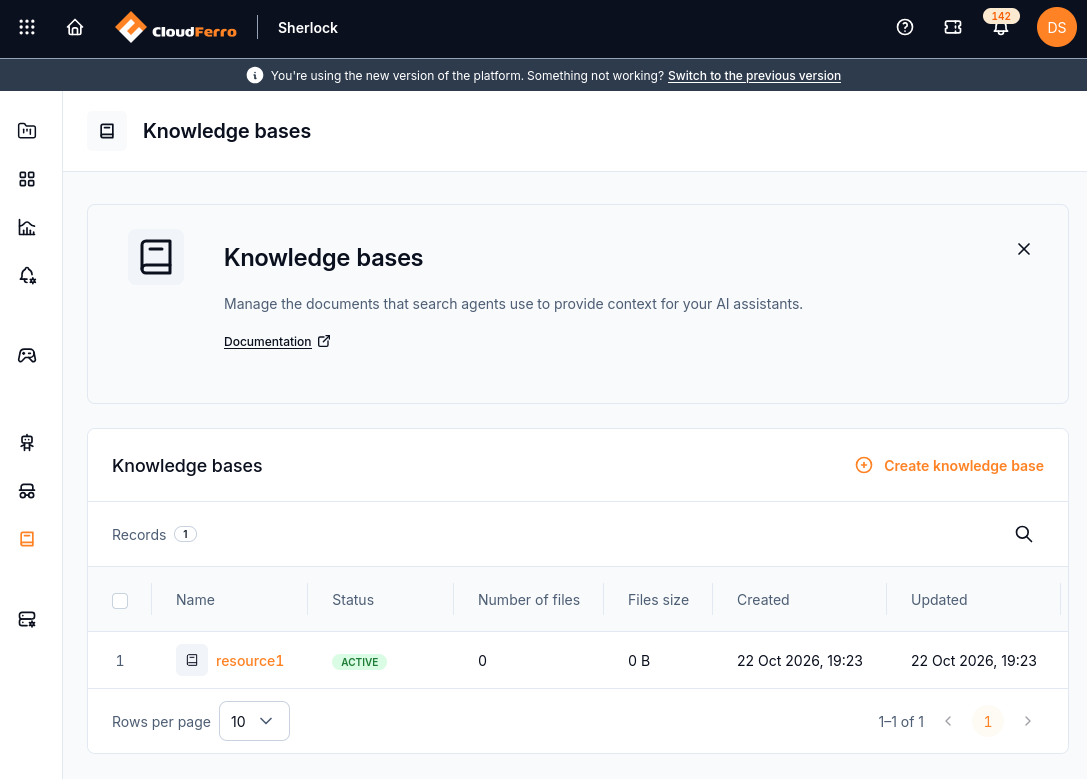Open the projects folder sidebar icon
This screenshot has height=779, width=1087.
tap(27, 130)
